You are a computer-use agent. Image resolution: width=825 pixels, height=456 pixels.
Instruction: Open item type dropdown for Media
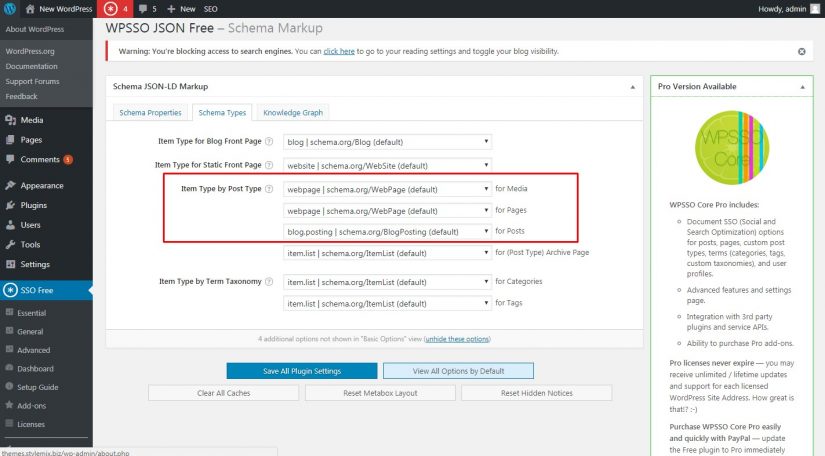[387, 189]
